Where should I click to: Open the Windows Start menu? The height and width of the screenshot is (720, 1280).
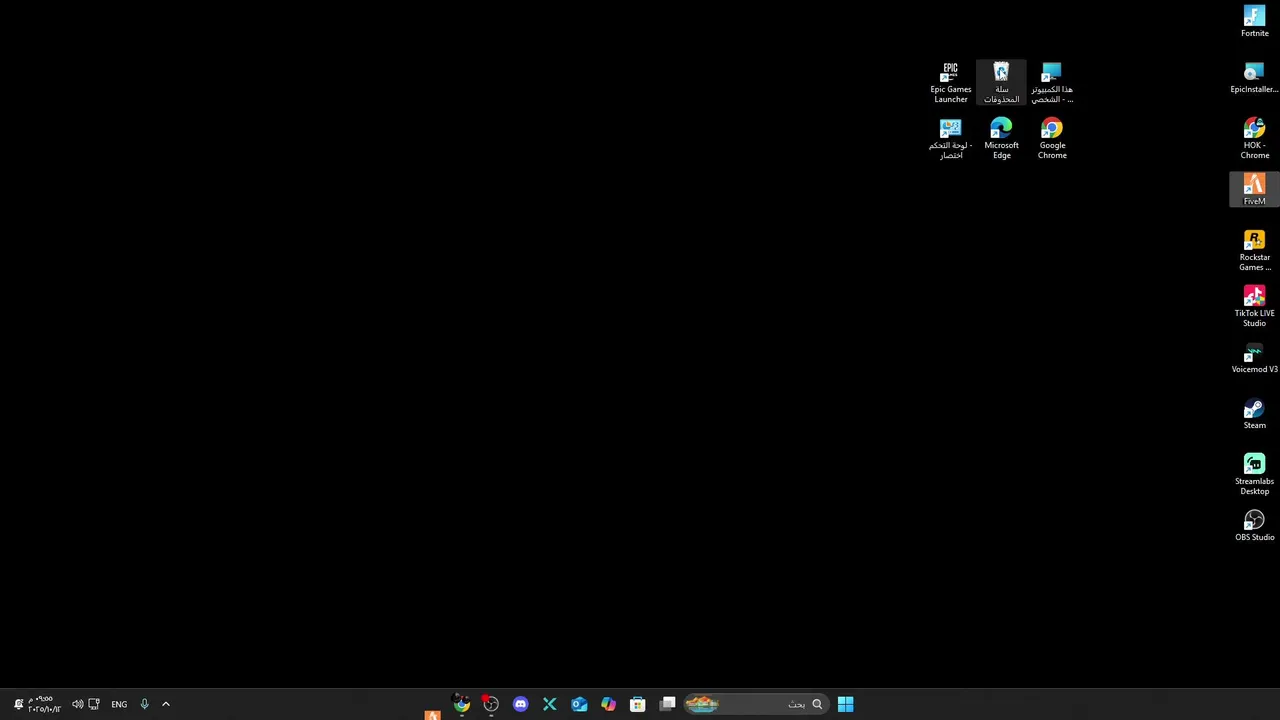click(x=845, y=704)
